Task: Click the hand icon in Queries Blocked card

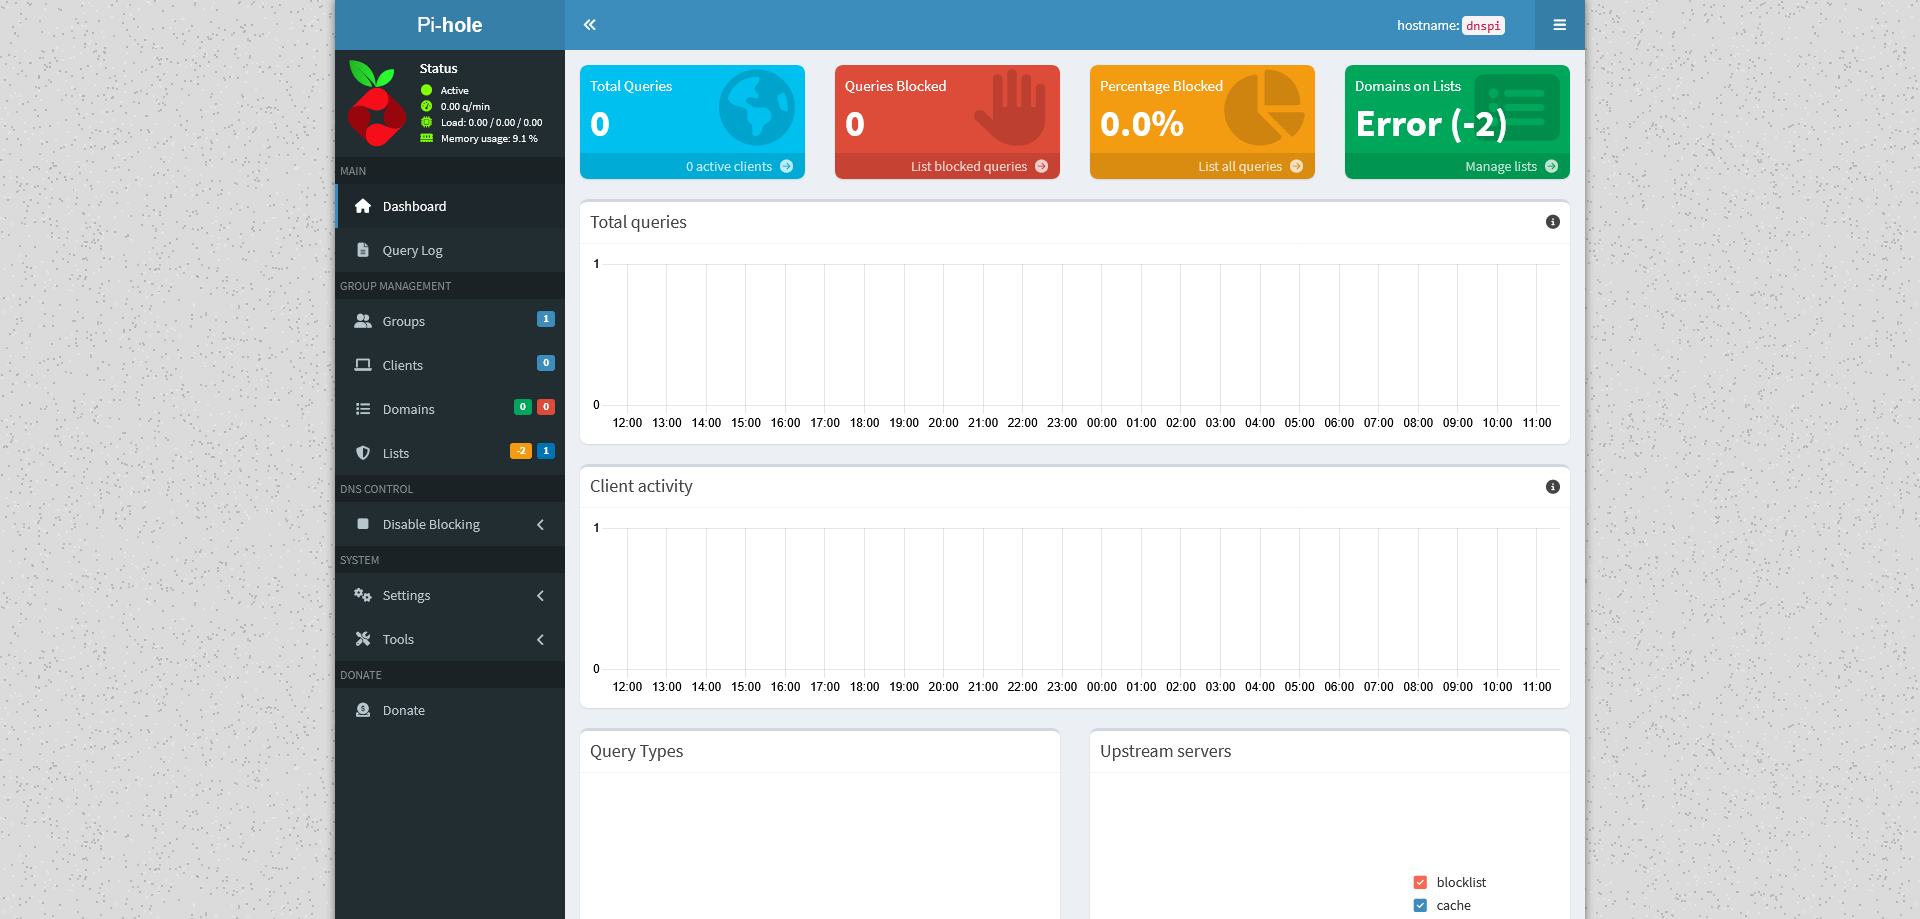Action: coord(1010,108)
